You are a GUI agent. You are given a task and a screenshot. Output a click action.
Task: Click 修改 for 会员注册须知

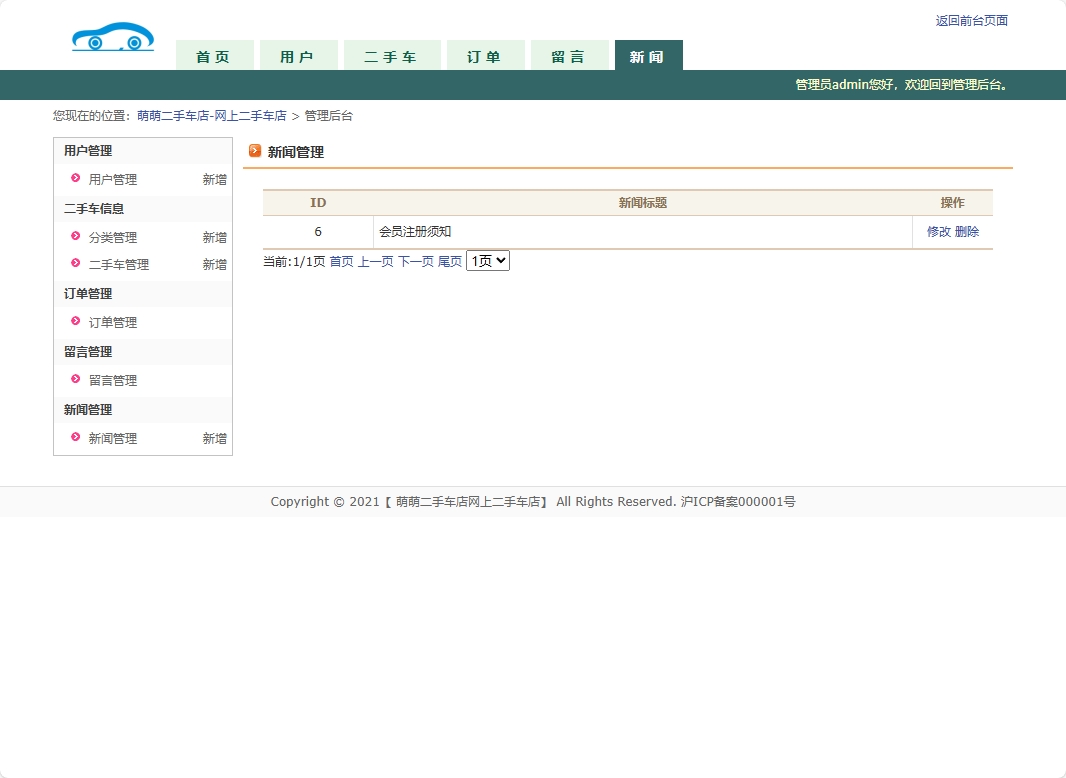click(x=938, y=232)
